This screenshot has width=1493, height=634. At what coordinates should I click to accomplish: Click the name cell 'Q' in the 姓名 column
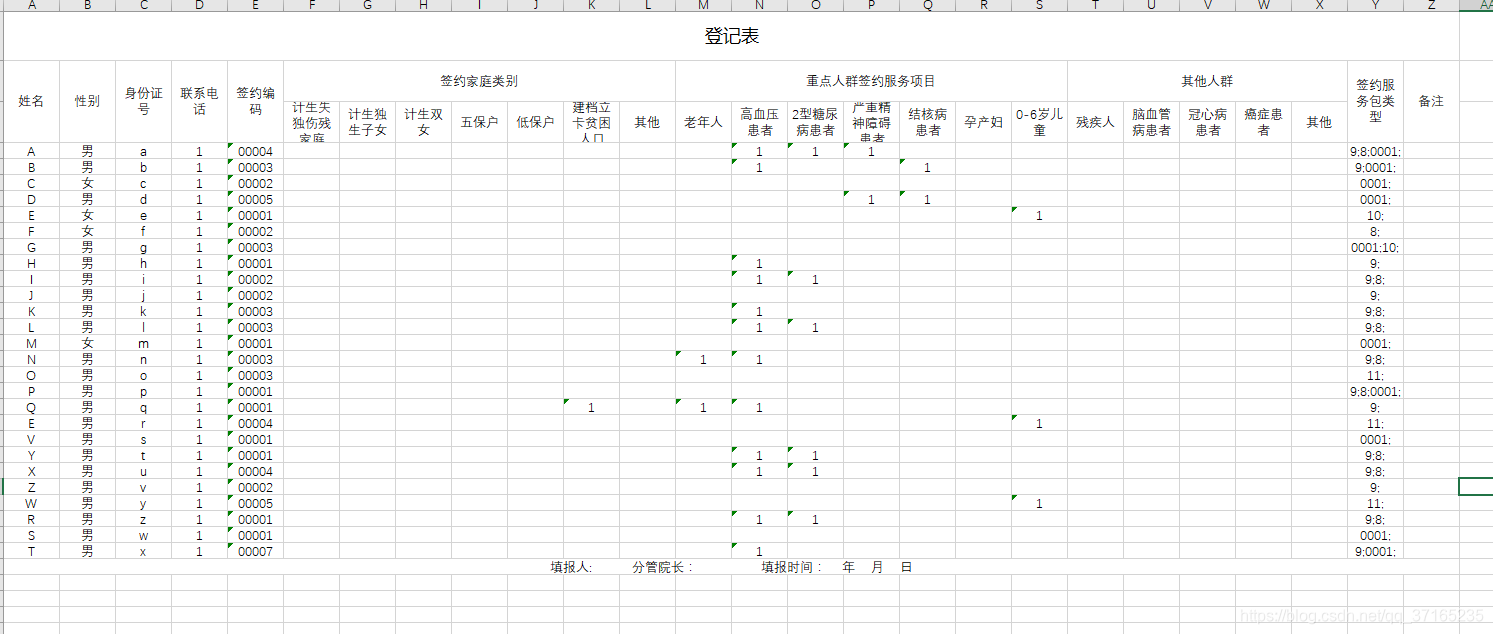(31, 407)
